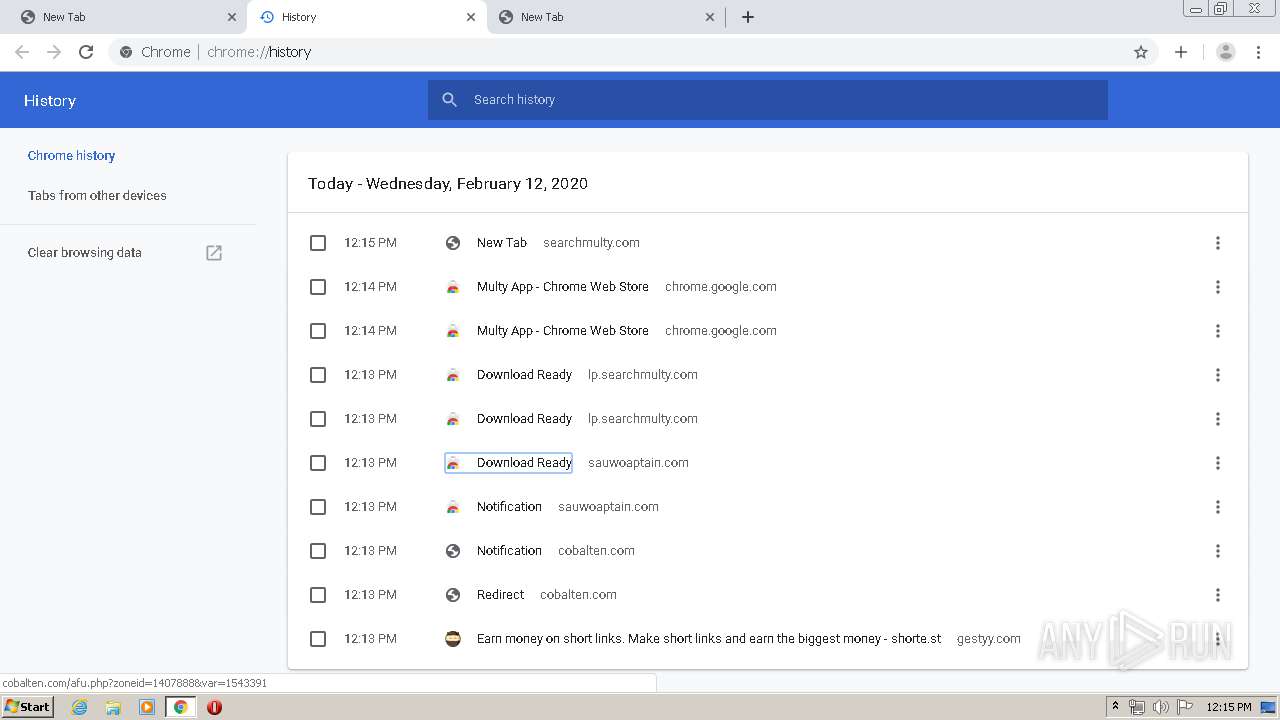Open first Multy App - Chrome Web Store link
Screen dimensions: 1280x720
(563, 287)
